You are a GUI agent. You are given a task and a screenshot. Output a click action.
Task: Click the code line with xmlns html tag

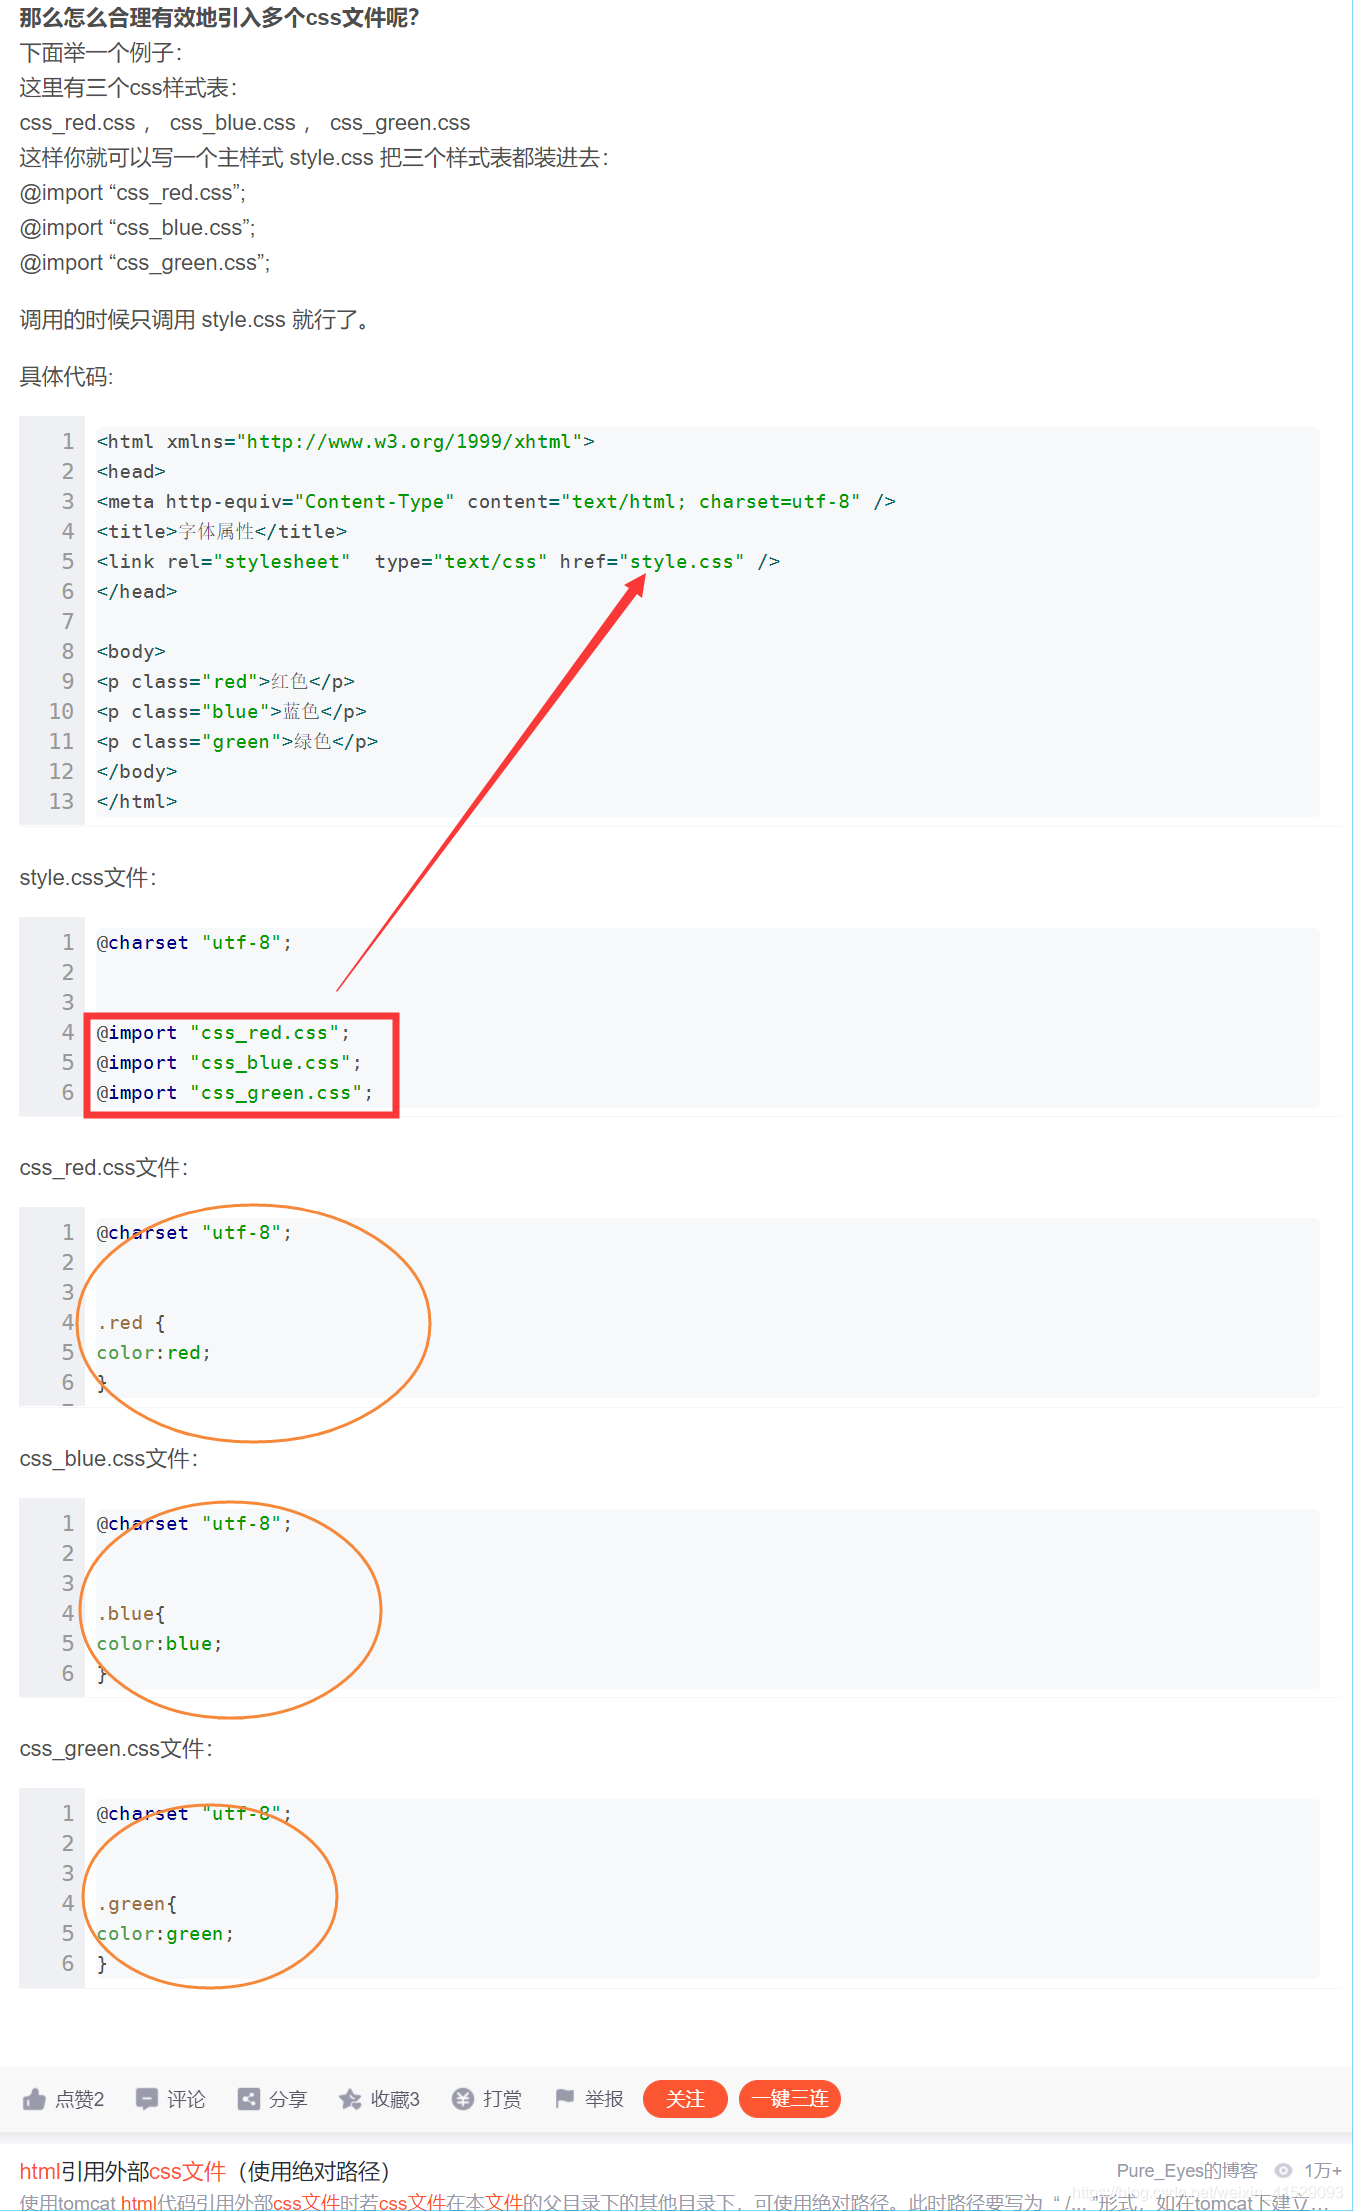coord(345,442)
